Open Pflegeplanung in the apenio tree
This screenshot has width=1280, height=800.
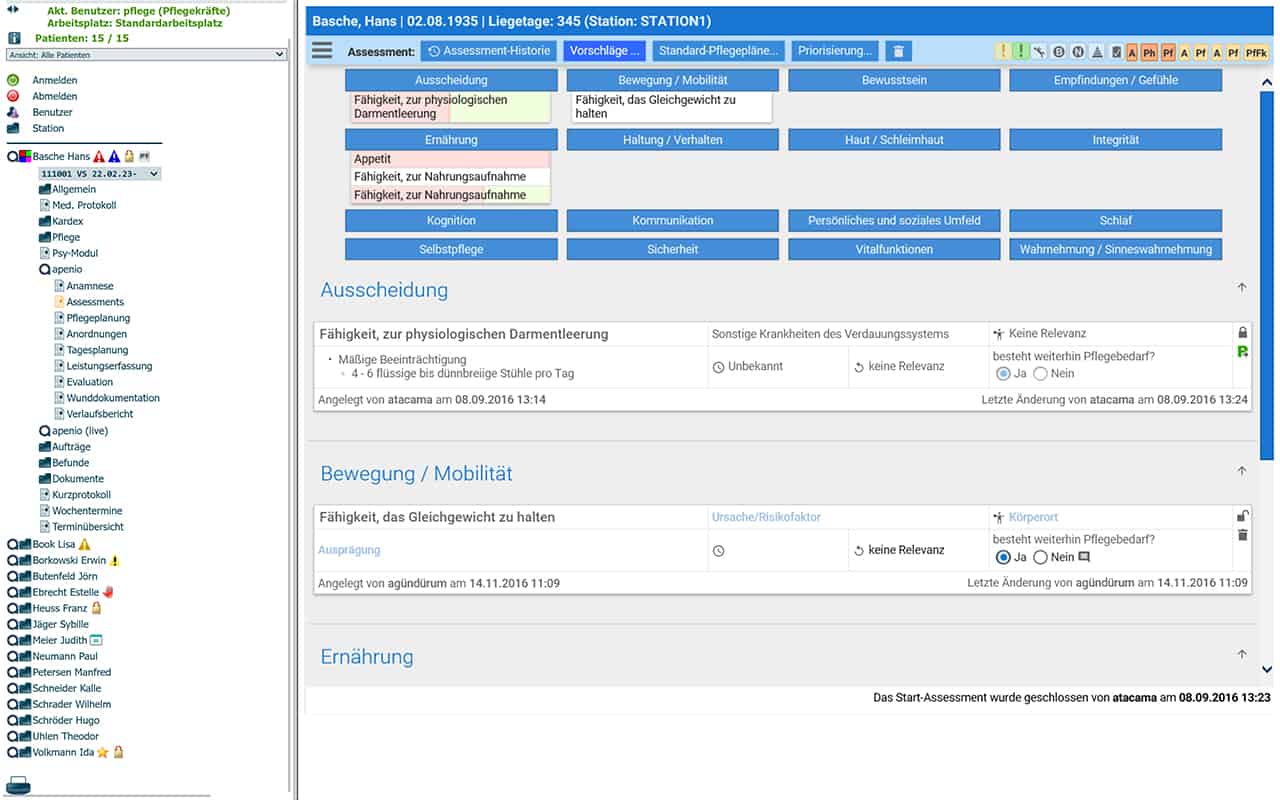[x=98, y=318]
